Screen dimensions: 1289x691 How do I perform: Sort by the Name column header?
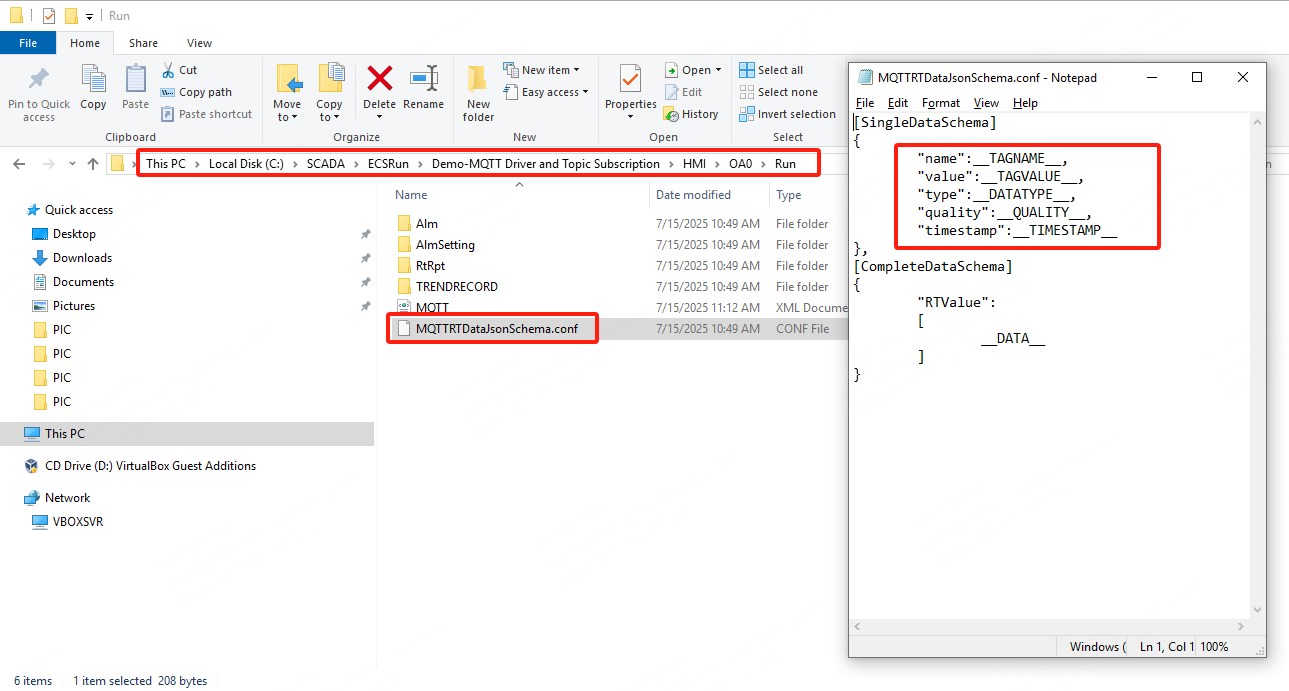(x=411, y=195)
